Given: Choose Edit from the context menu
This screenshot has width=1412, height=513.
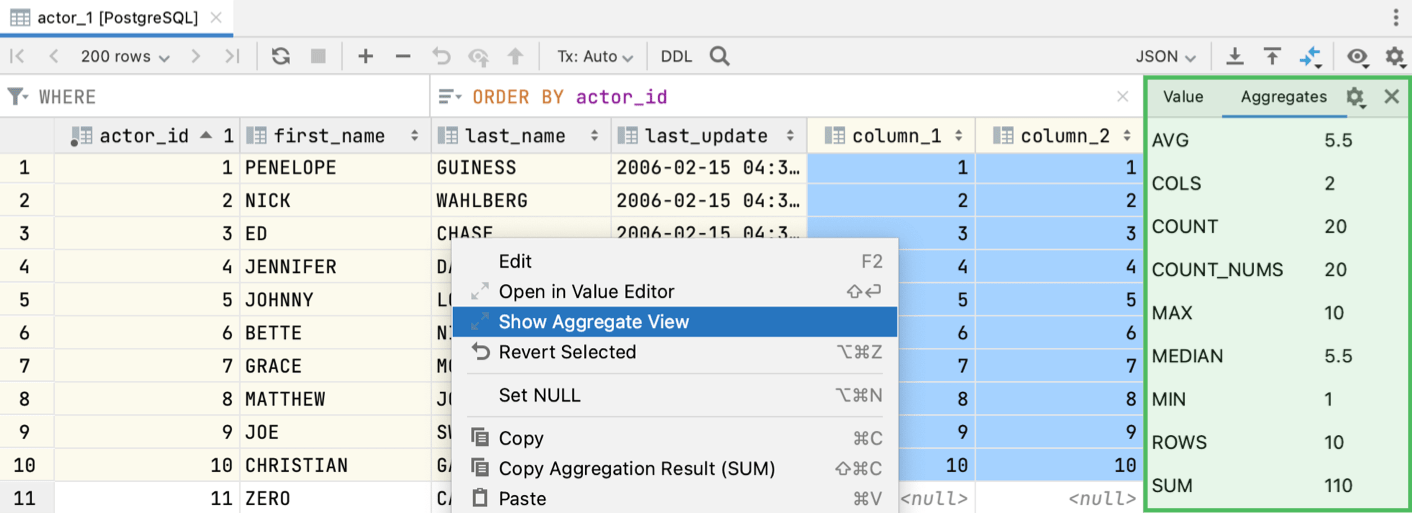Looking at the screenshot, I should pyautogui.click(x=675, y=262).
